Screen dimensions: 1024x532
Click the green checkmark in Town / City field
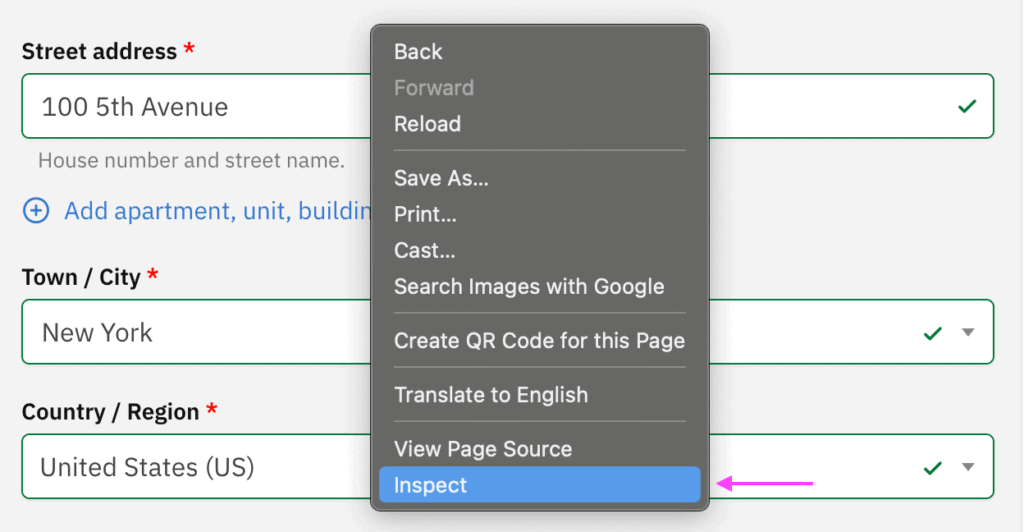933,333
